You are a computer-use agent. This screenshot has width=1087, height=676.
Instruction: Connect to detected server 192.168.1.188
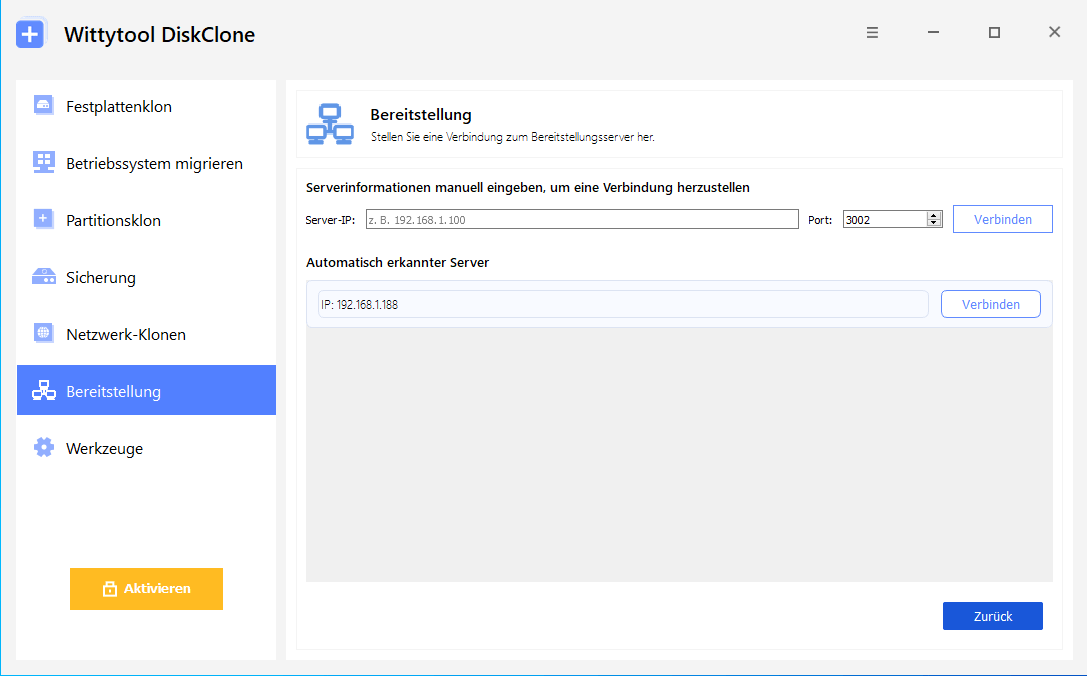991,304
